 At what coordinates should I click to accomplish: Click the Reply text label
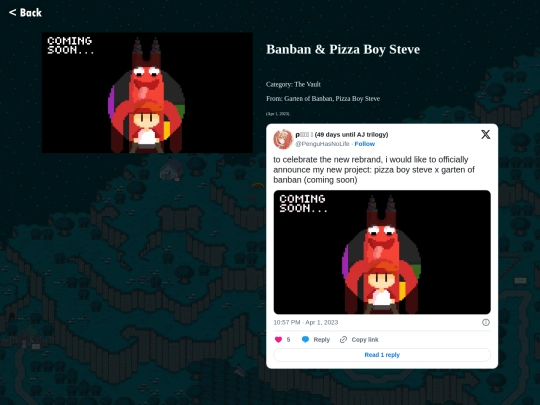322,340
